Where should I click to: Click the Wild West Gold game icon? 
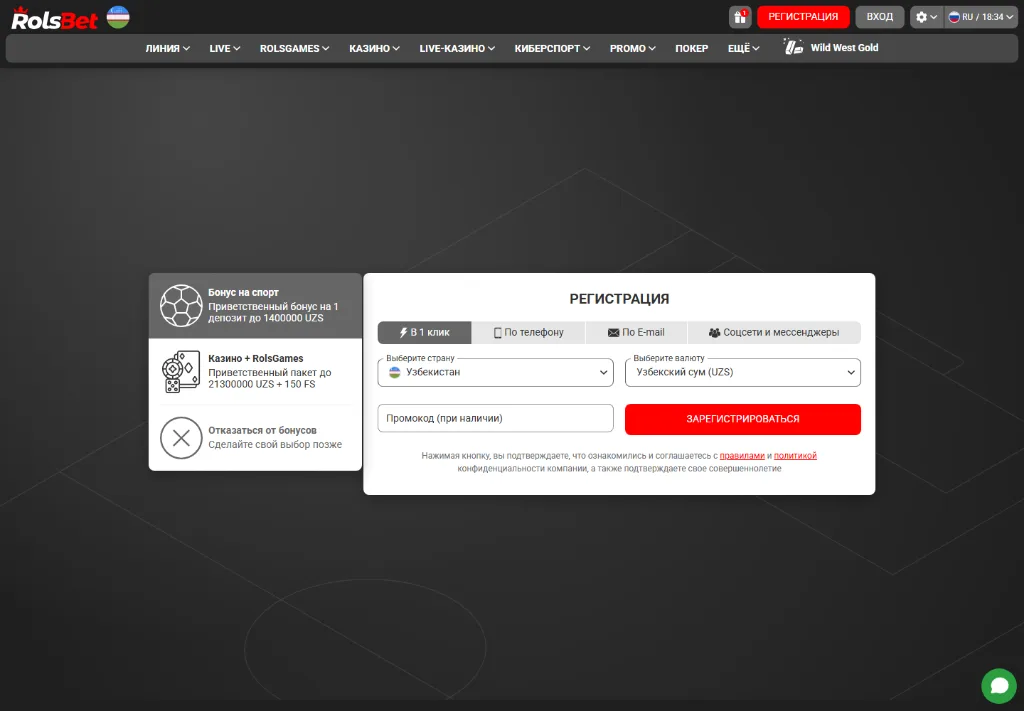click(793, 47)
